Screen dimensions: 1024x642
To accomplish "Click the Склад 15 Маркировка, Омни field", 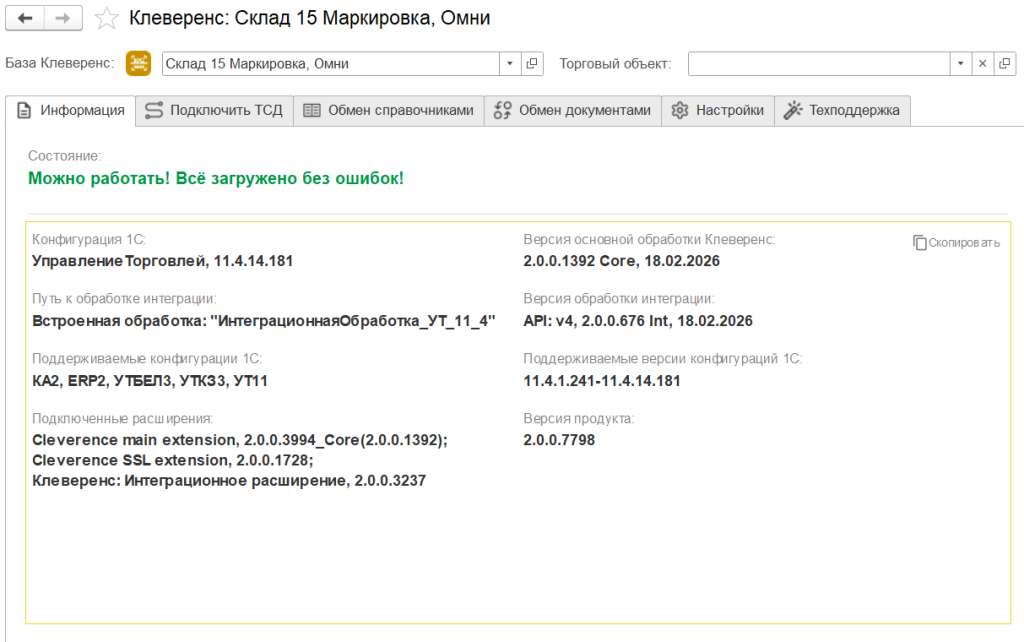I will 331,63.
